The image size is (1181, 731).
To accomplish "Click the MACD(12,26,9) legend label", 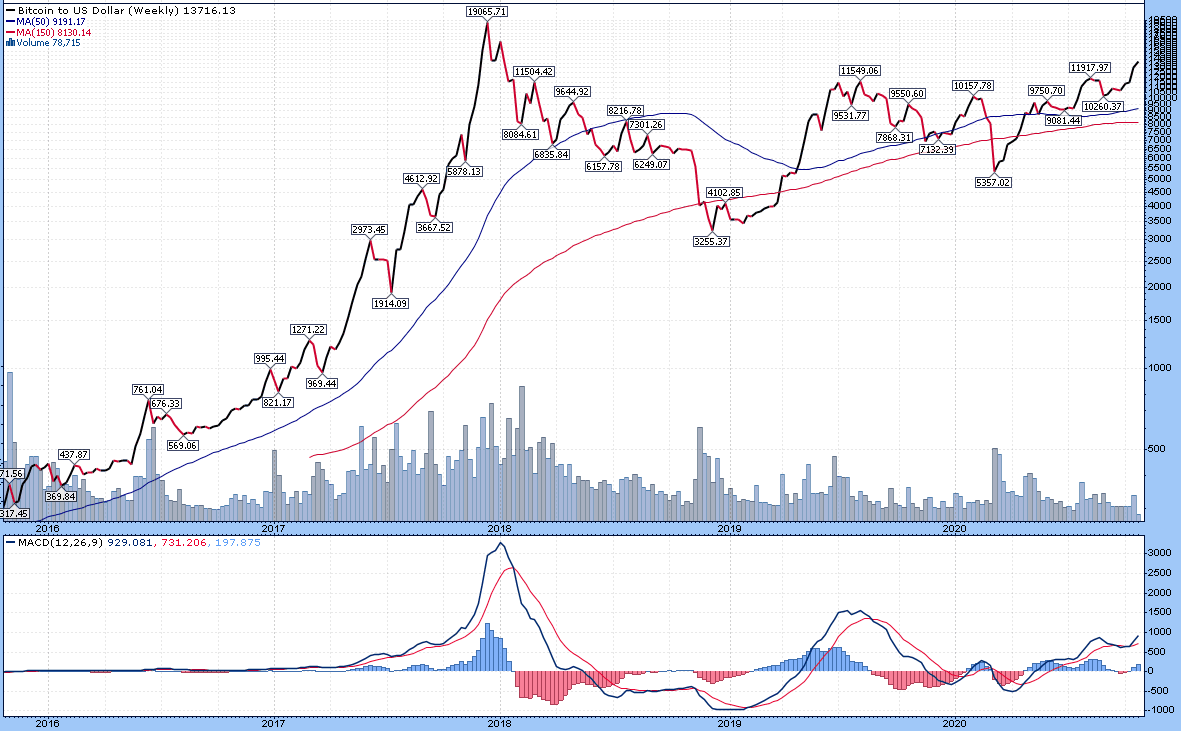I will (x=60, y=542).
